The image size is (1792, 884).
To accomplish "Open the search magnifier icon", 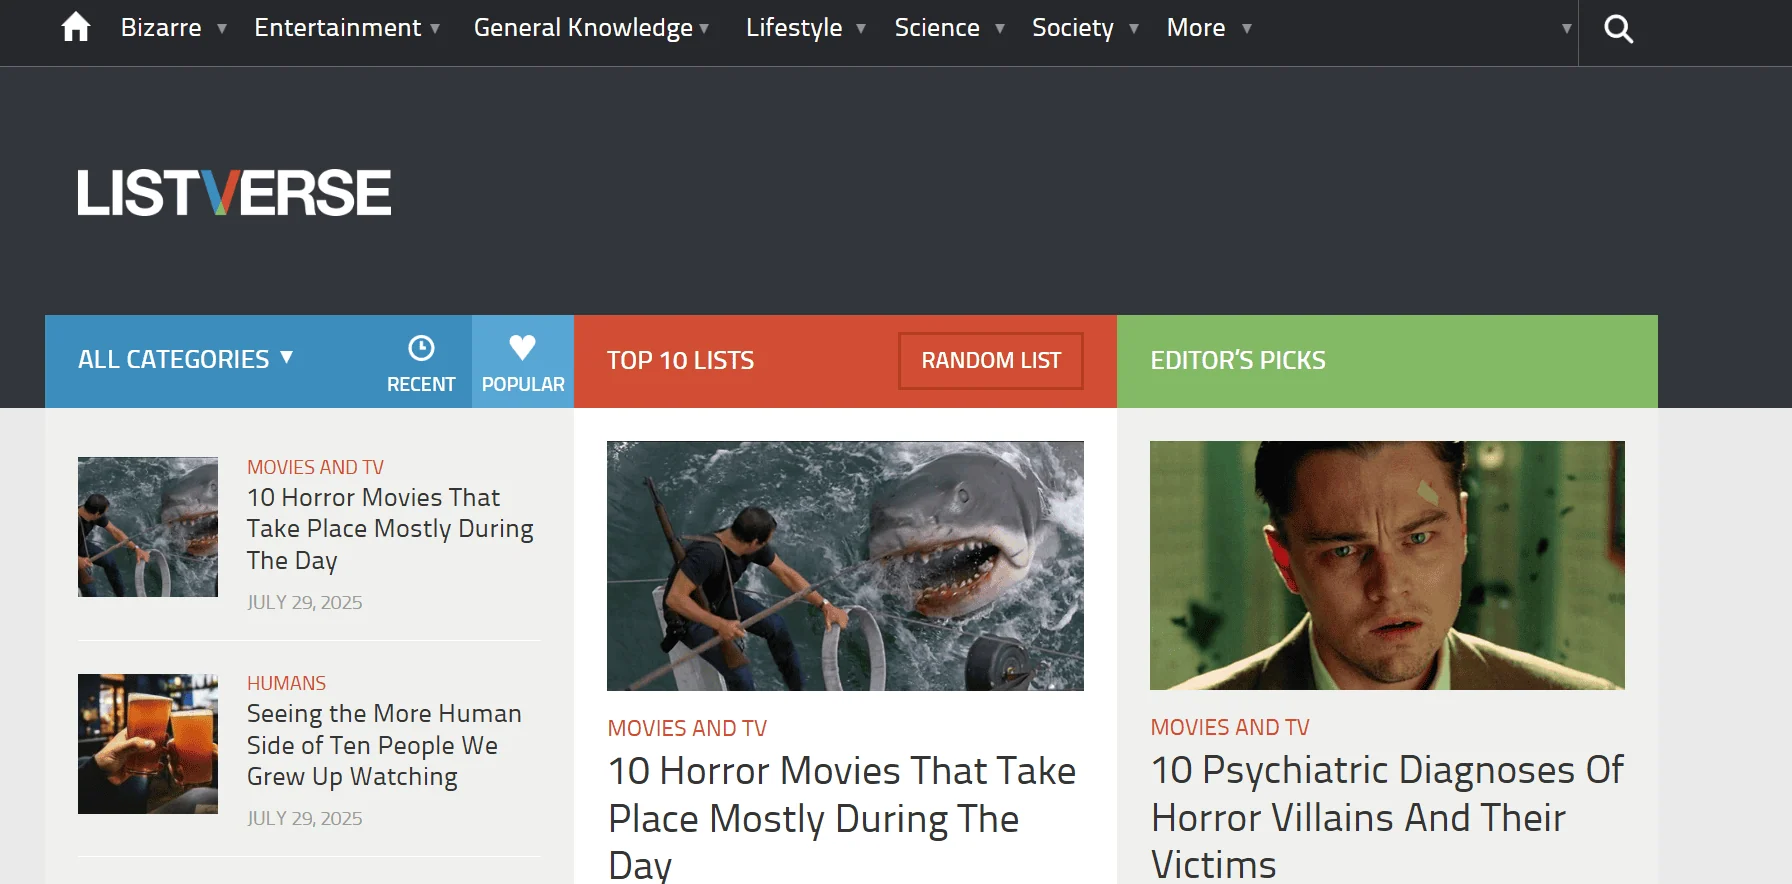I will tap(1618, 29).
